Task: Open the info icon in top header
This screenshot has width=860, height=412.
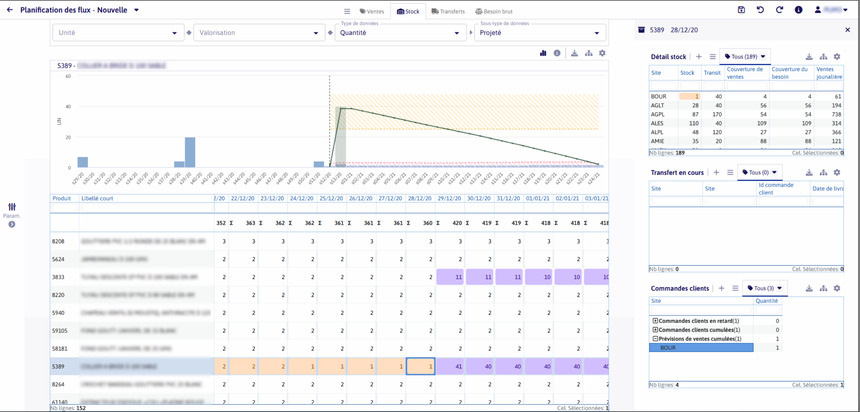Action: [799, 10]
